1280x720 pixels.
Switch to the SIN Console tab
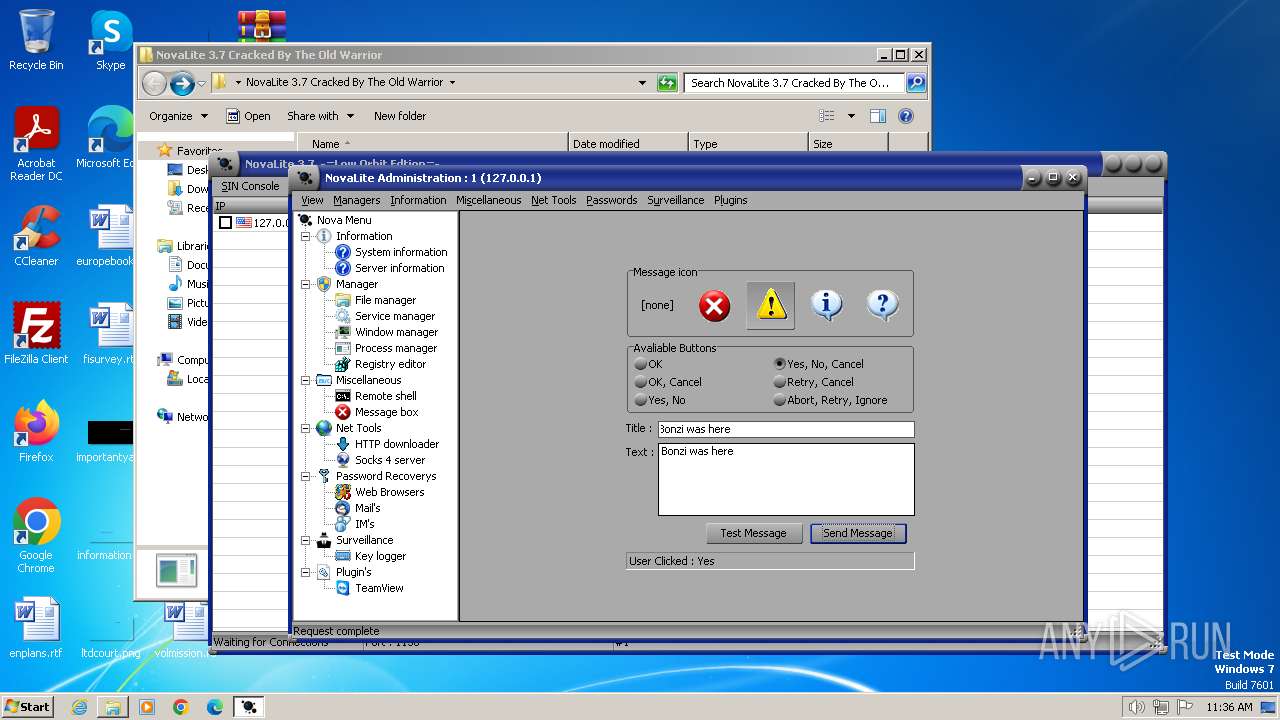tap(250, 186)
